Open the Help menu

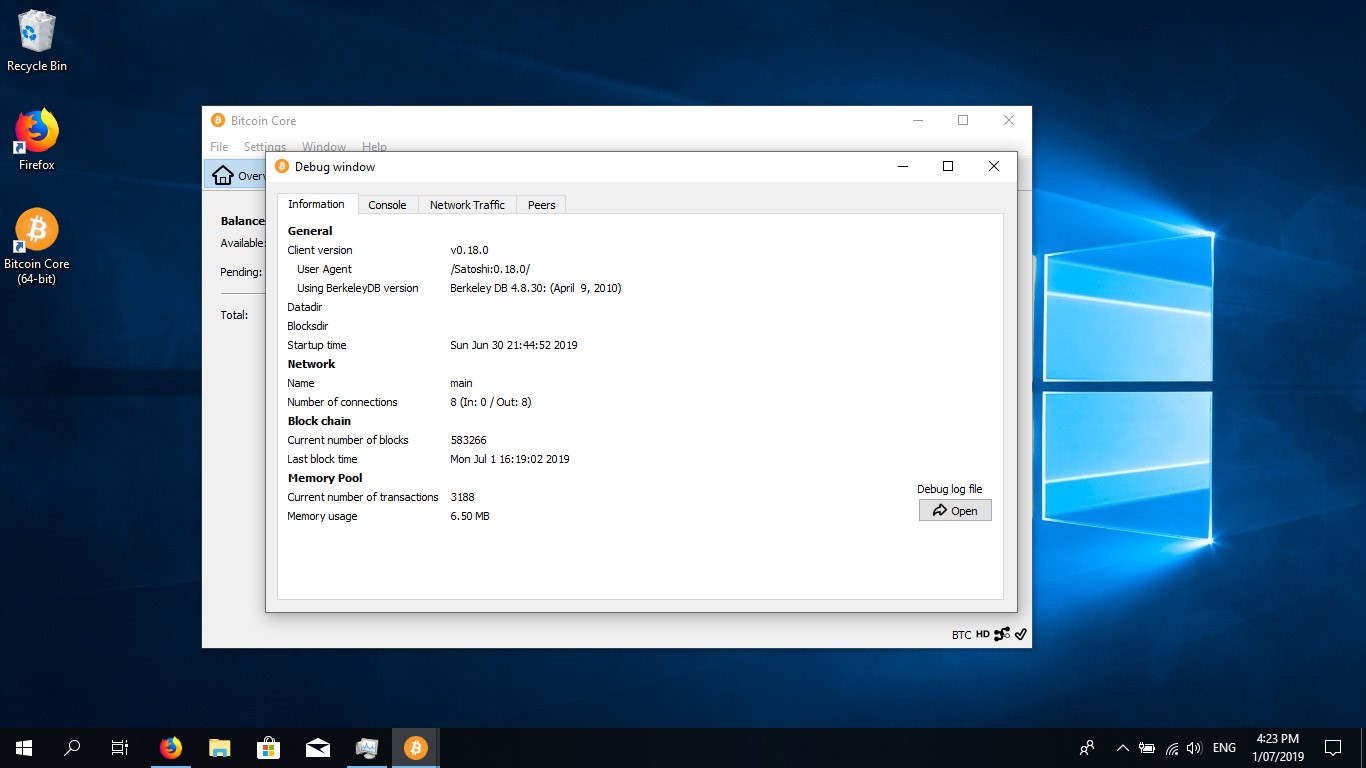click(374, 146)
